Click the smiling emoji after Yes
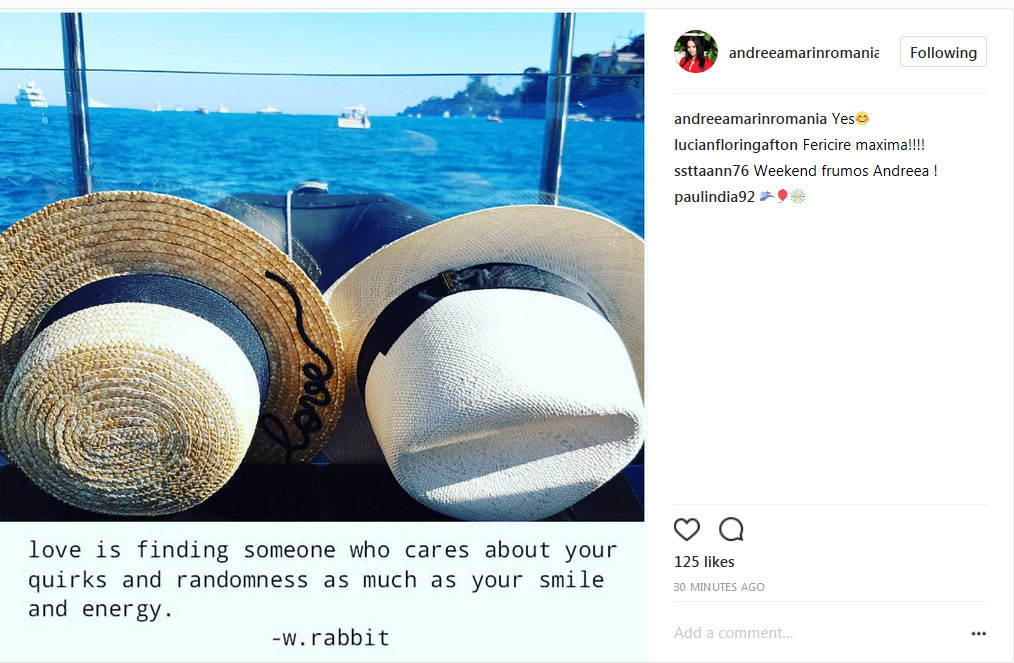This screenshot has height=663, width=1014. (x=862, y=118)
